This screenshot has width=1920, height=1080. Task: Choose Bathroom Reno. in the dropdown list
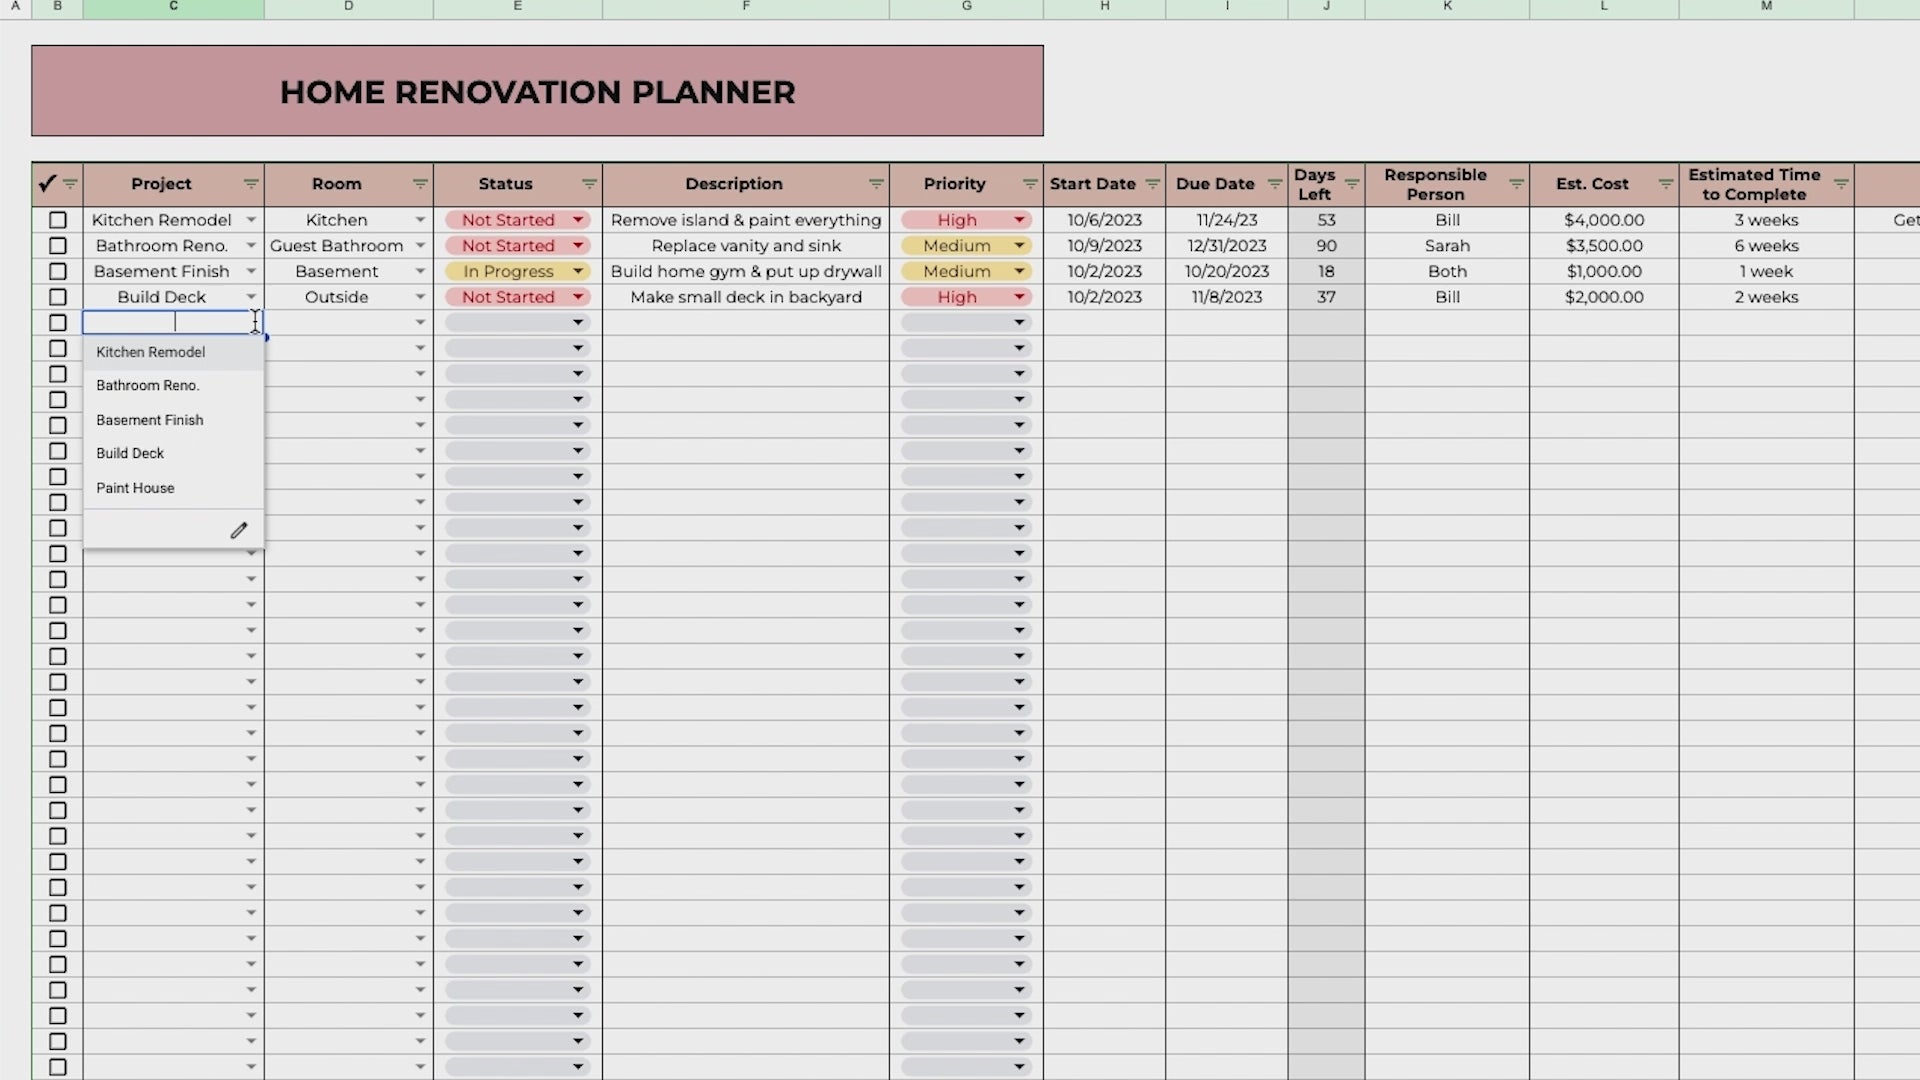tap(147, 385)
